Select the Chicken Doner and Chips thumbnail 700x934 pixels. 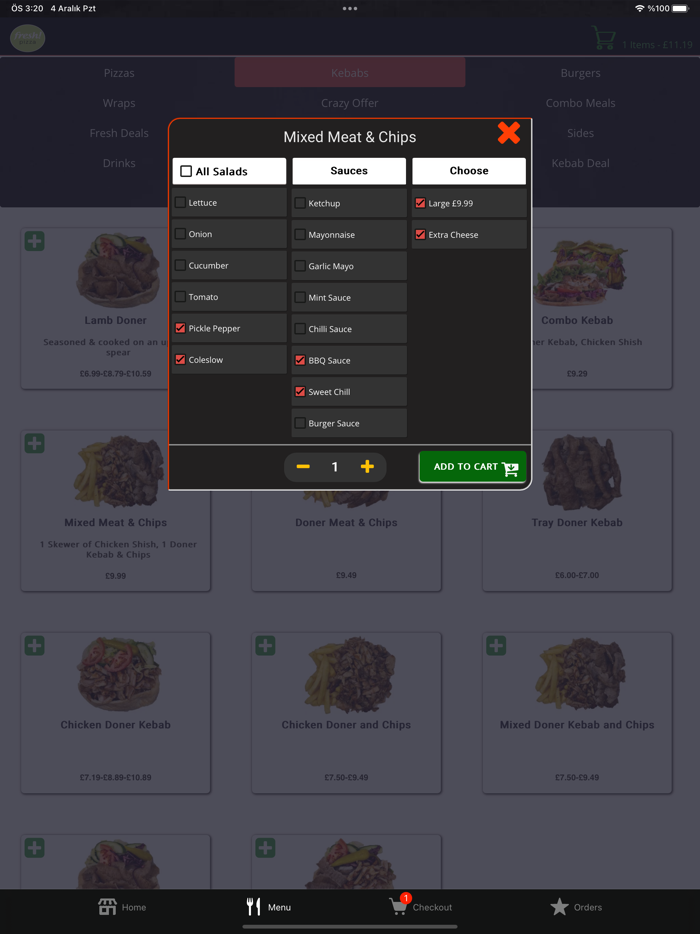[346, 674]
